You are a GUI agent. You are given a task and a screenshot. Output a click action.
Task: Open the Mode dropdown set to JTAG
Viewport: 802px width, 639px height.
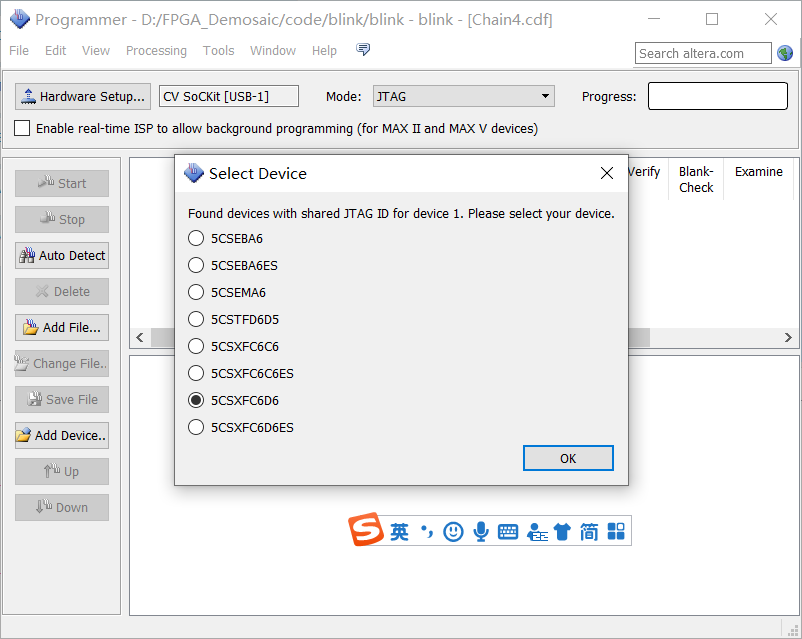(x=463, y=97)
